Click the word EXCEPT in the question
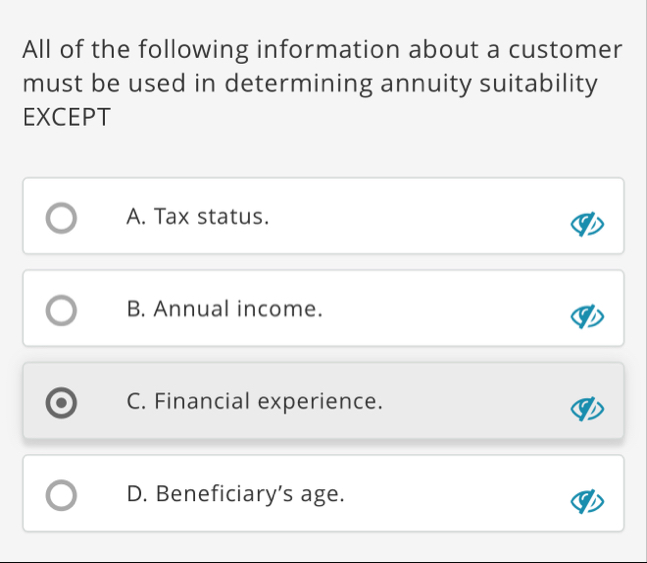This screenshot has height=563, width=647. 66,117
